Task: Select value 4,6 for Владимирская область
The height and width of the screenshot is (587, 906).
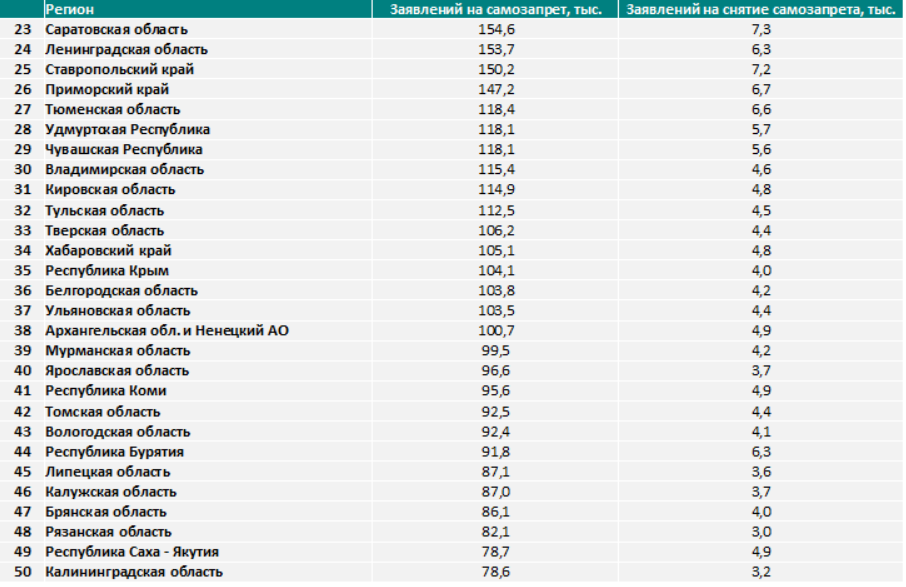Action: pyautogui.click(x=761, y=169)
